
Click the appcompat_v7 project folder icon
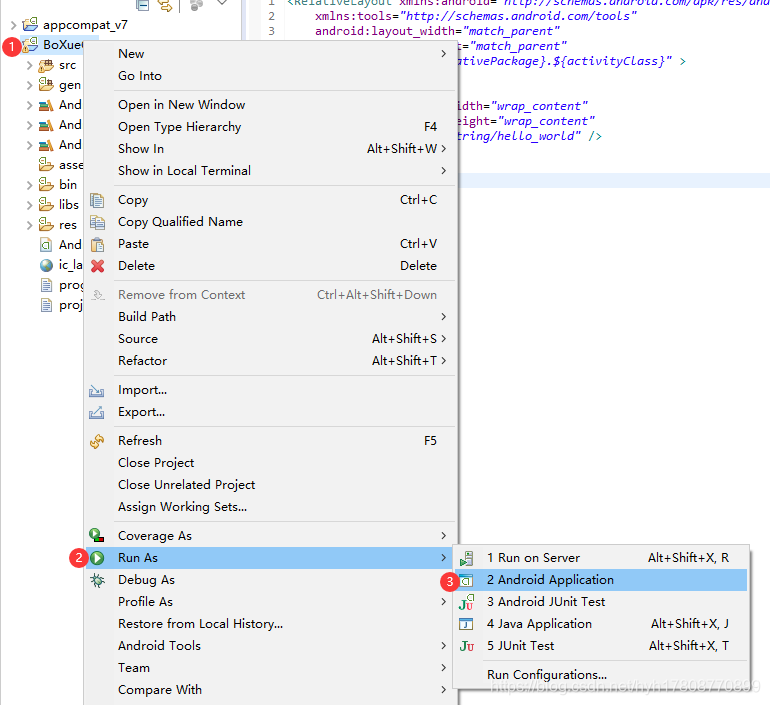[x=30, y=24]
